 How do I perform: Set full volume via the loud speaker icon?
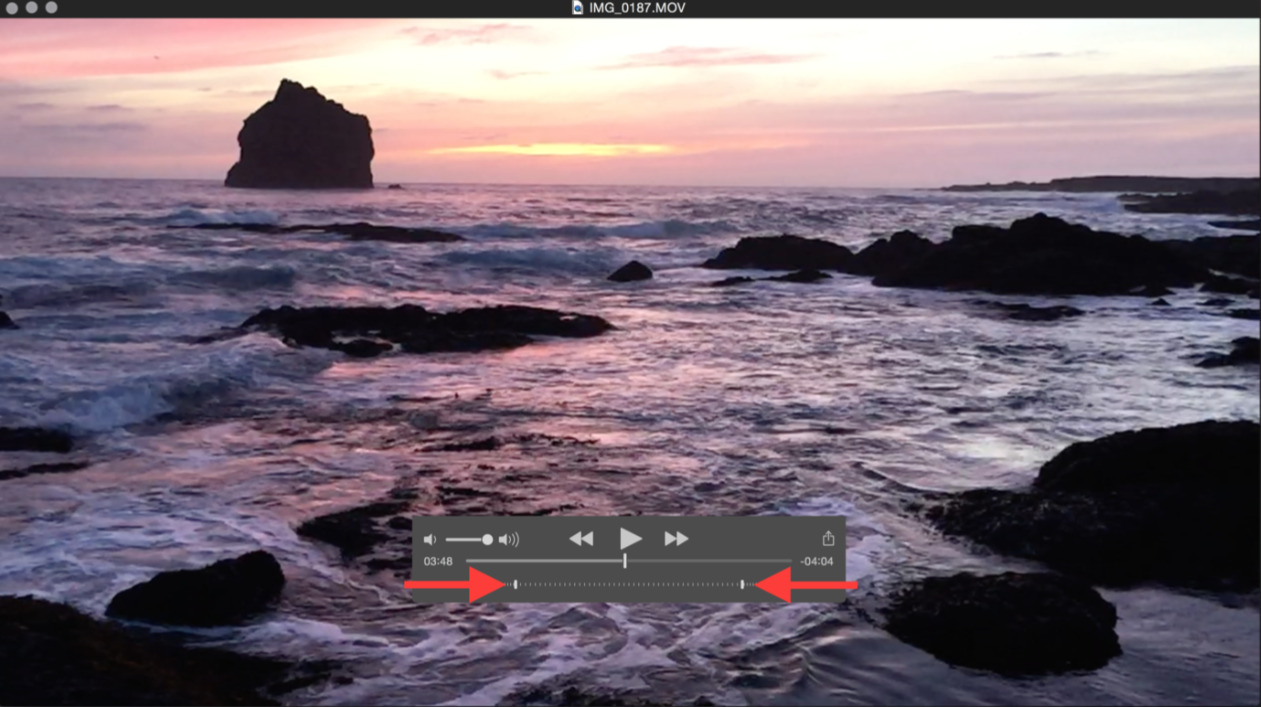(x=509, y=540)
